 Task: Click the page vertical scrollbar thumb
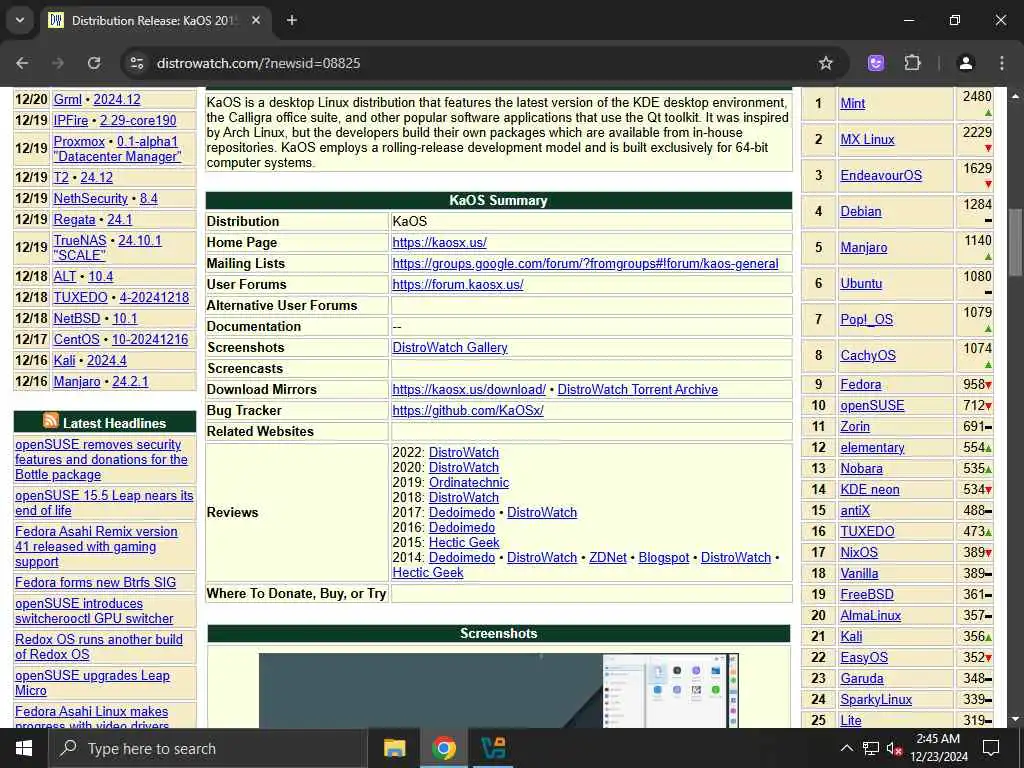[x=1014, y=242]
